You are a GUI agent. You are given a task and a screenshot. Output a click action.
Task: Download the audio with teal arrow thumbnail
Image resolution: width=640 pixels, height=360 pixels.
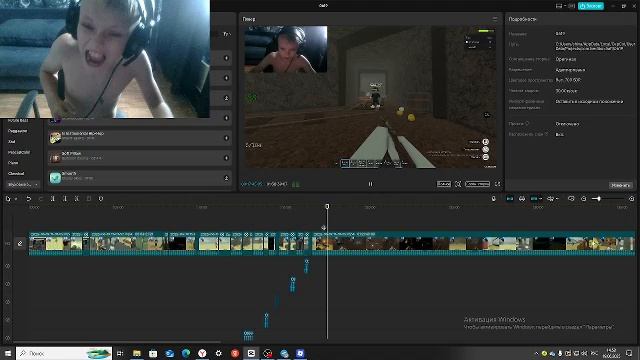[x=226, y=178]
